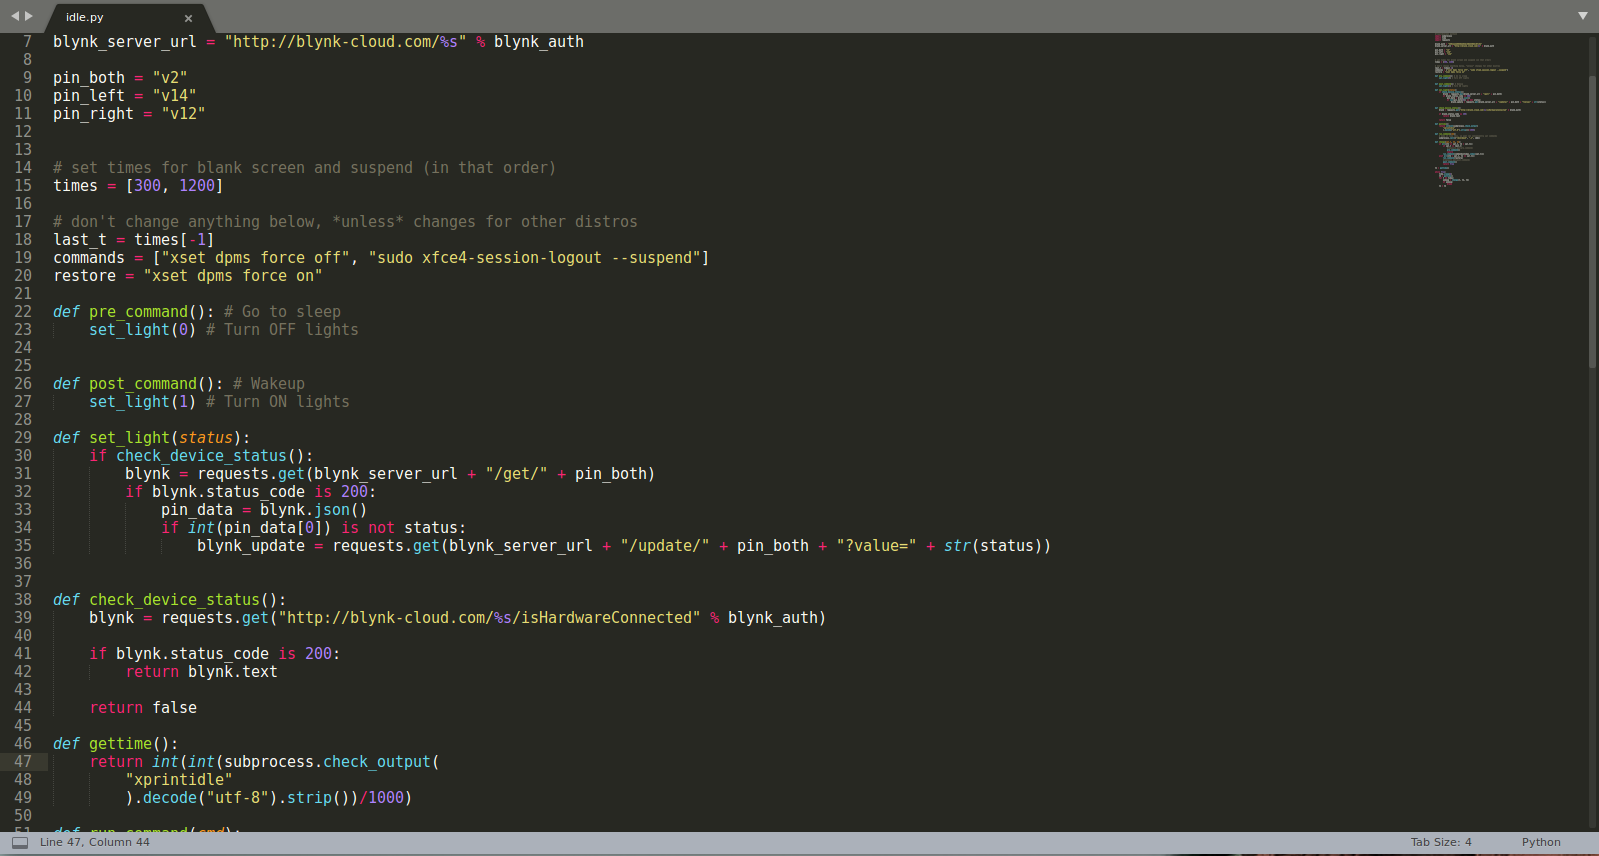Go to next tab with right arrow
Image resolution: width=1599 pixels, height=856 pixels.
pyautogui.click(x=29, y=16)
